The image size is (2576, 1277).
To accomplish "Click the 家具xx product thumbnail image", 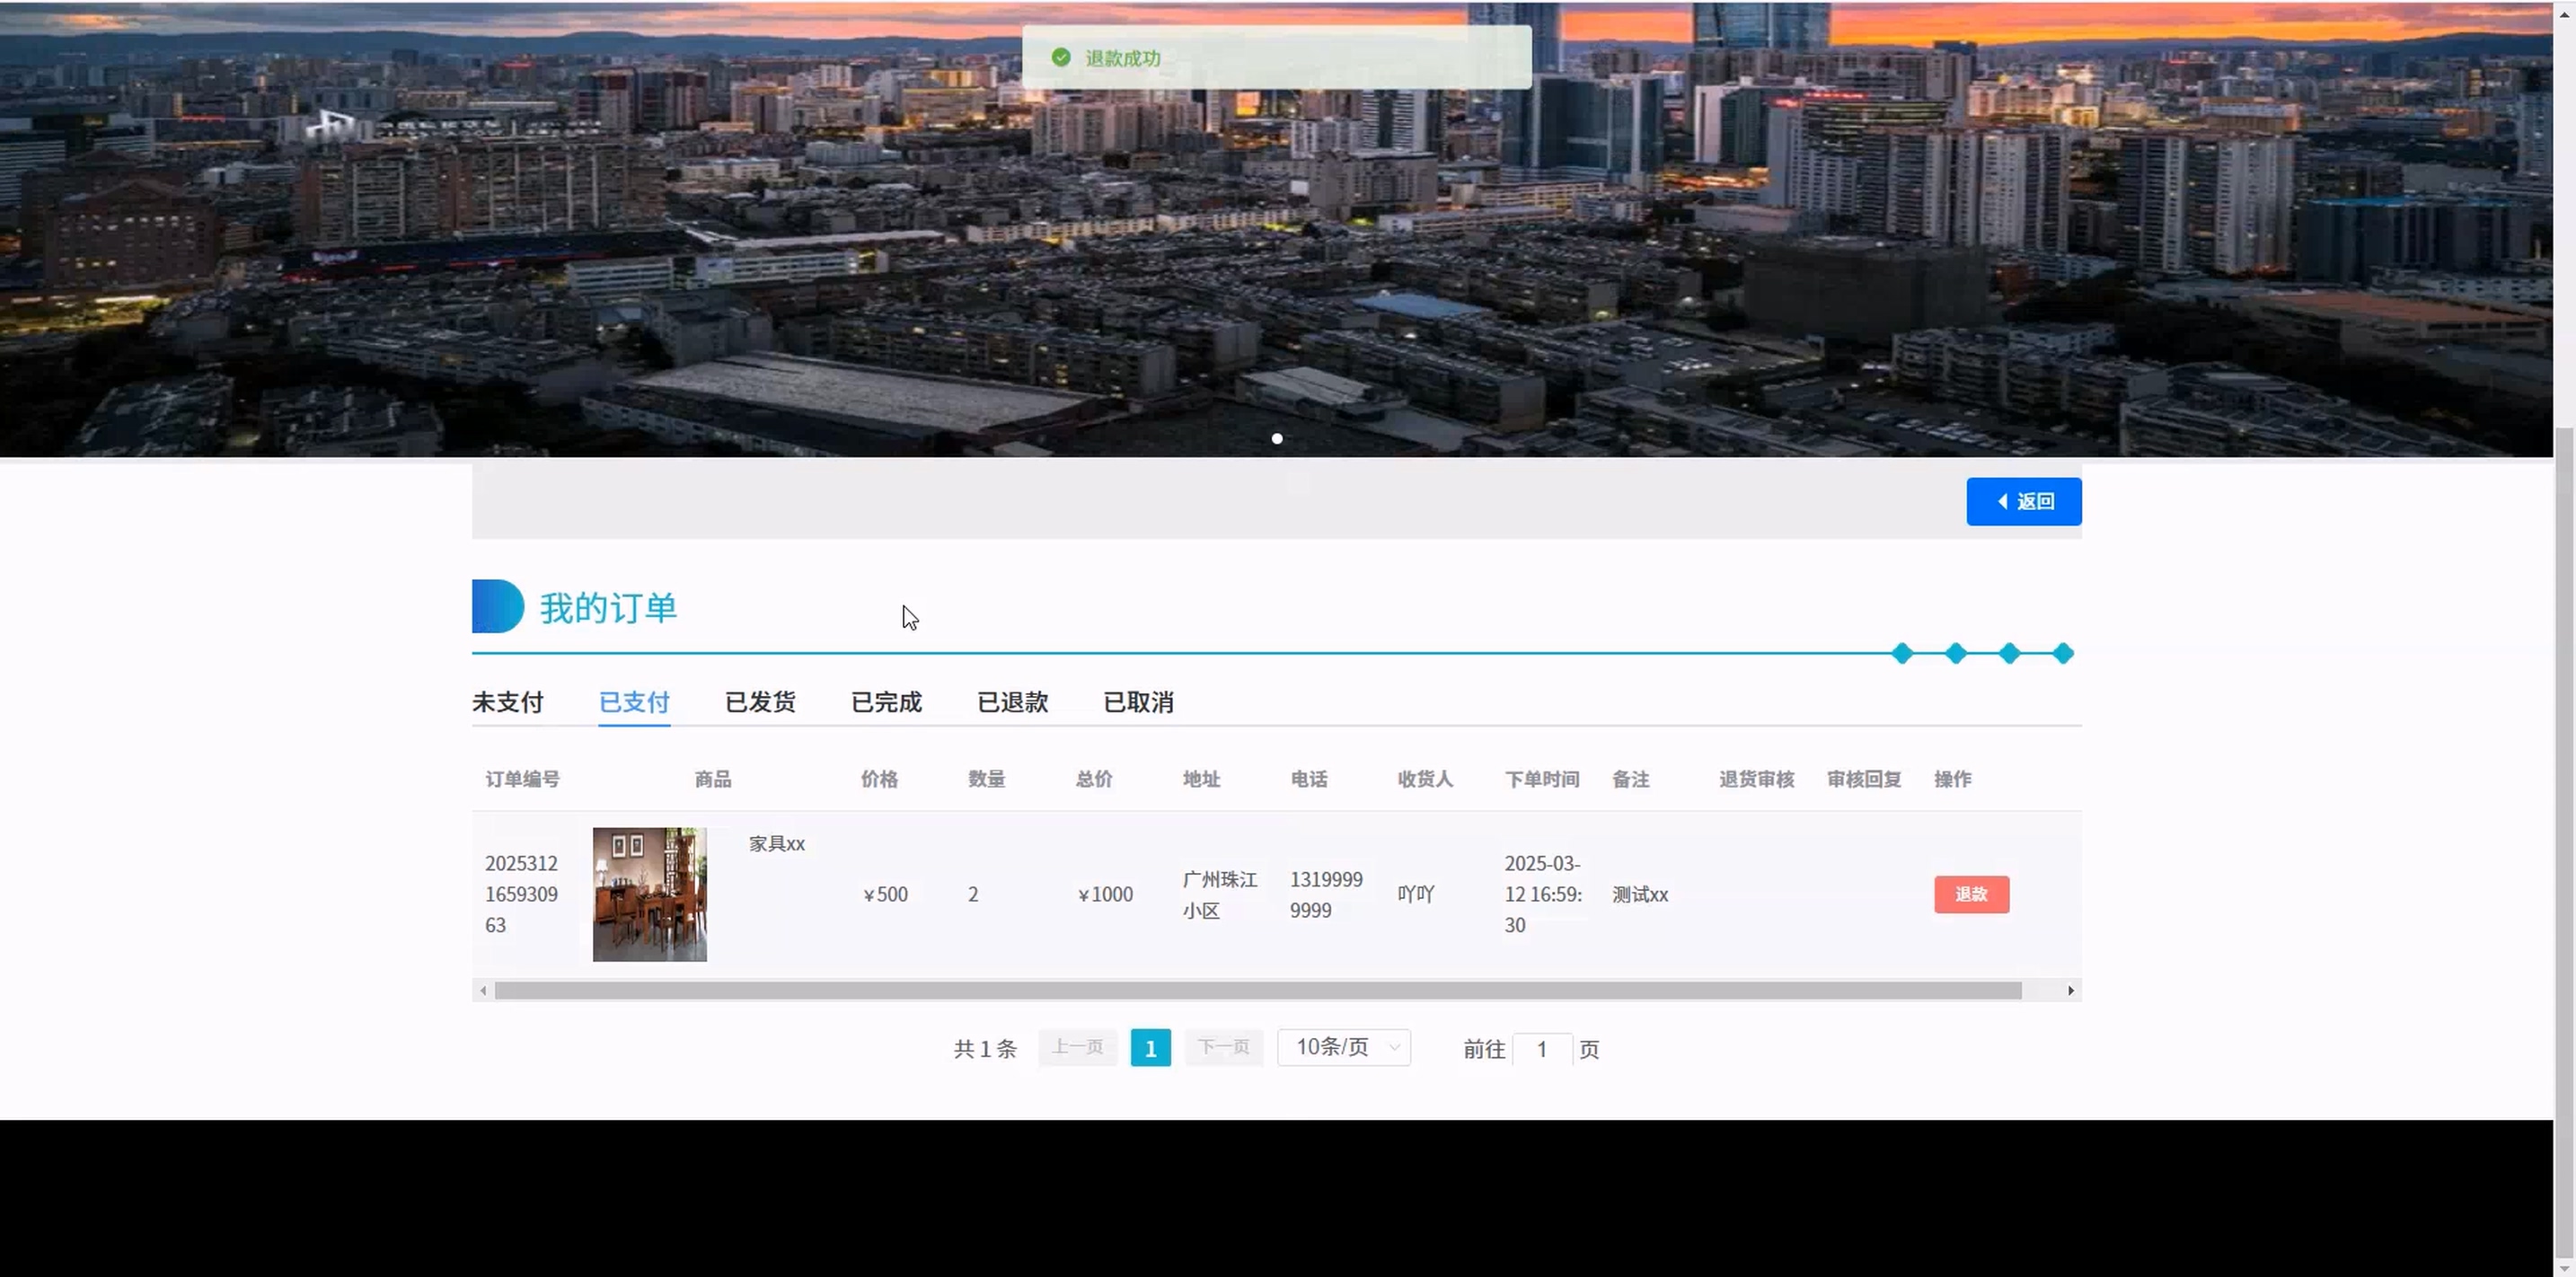I will tap(649, 894).
